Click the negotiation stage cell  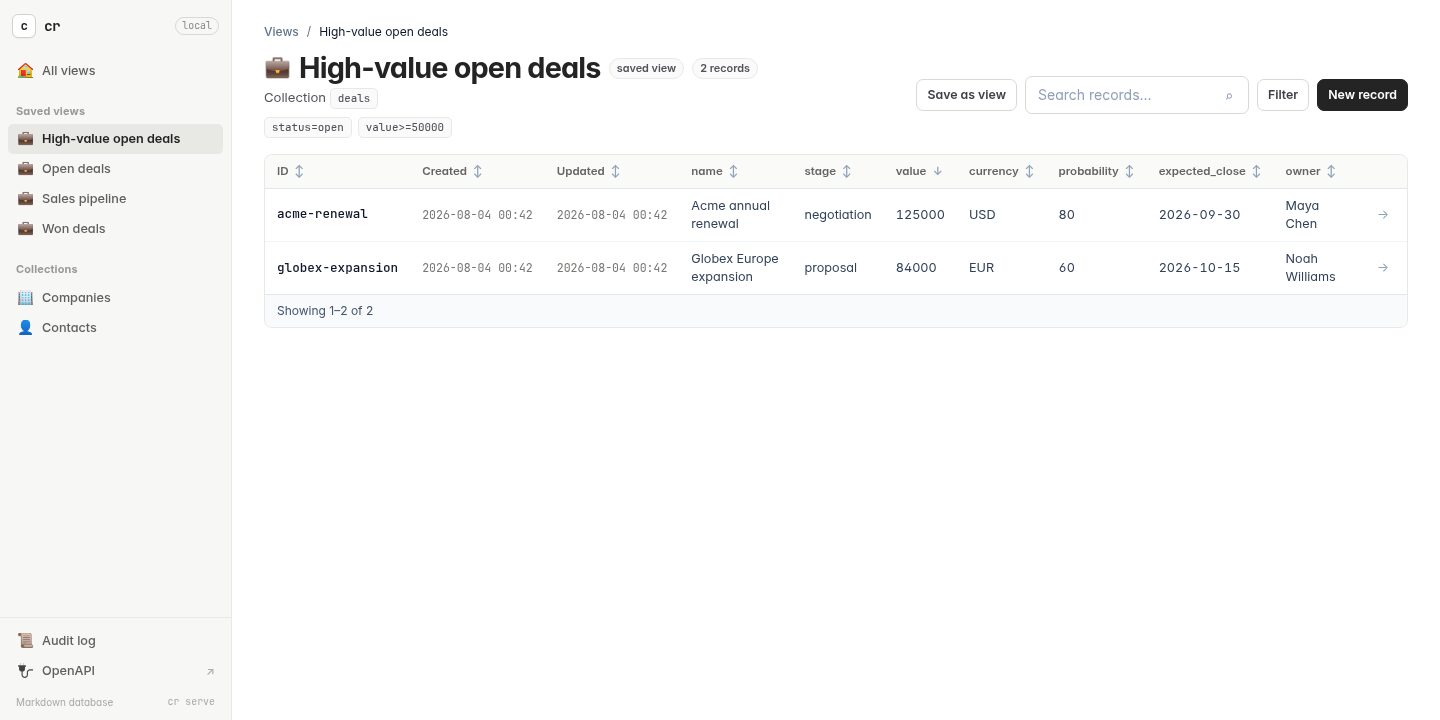pos(838,215)
